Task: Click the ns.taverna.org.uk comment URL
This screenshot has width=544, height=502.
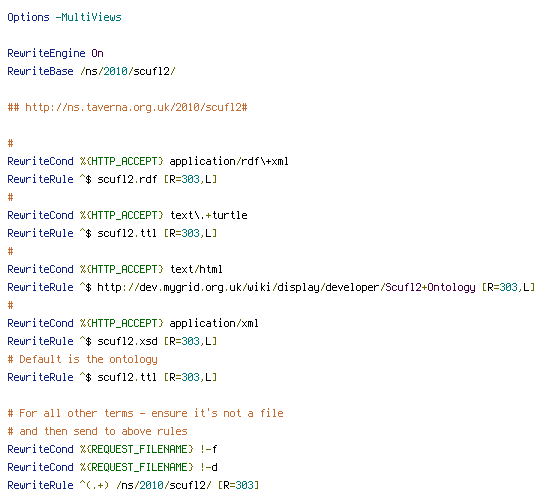Action: coord(136,107)
